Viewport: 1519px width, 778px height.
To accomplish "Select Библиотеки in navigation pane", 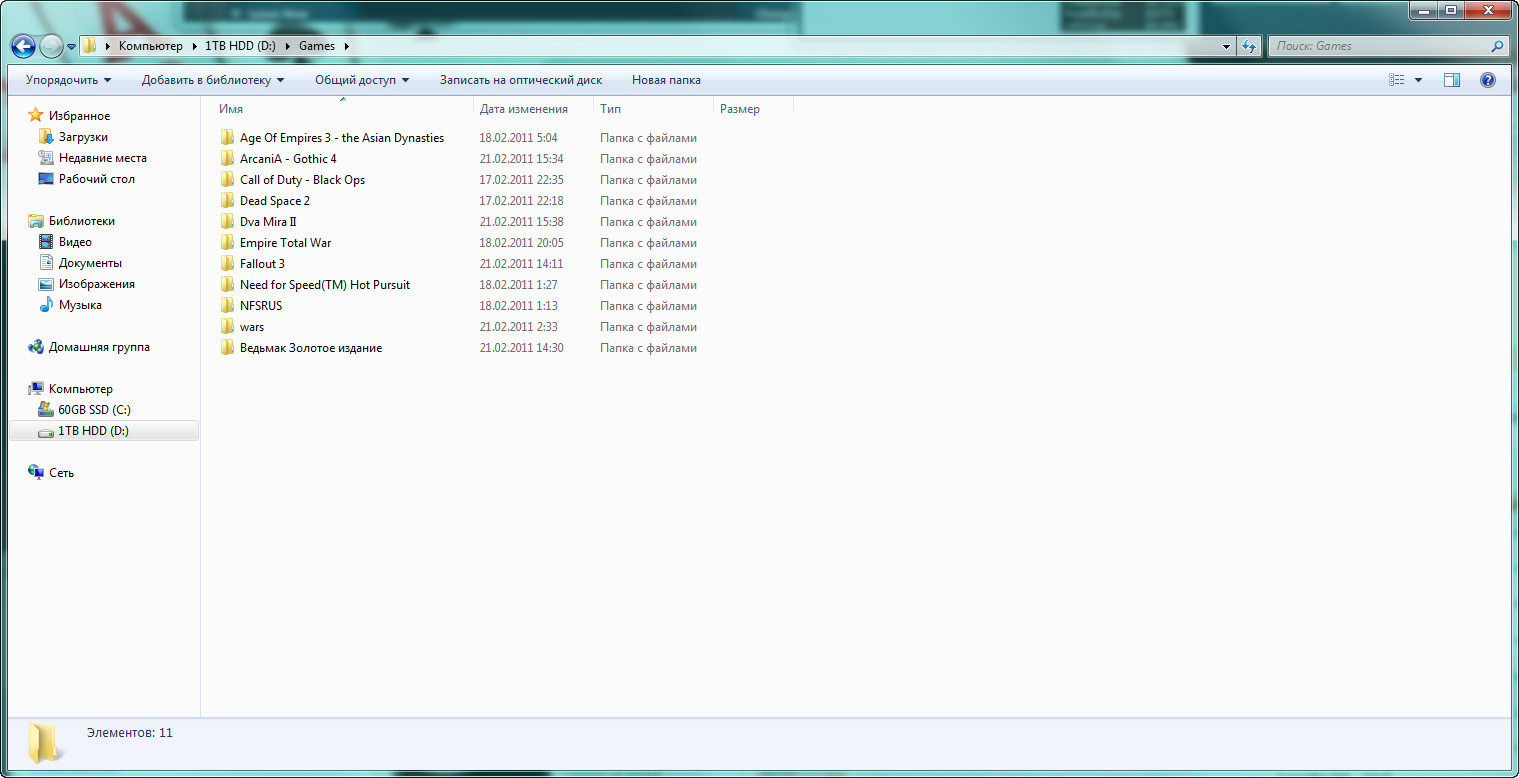I will [x=81, y=221].
